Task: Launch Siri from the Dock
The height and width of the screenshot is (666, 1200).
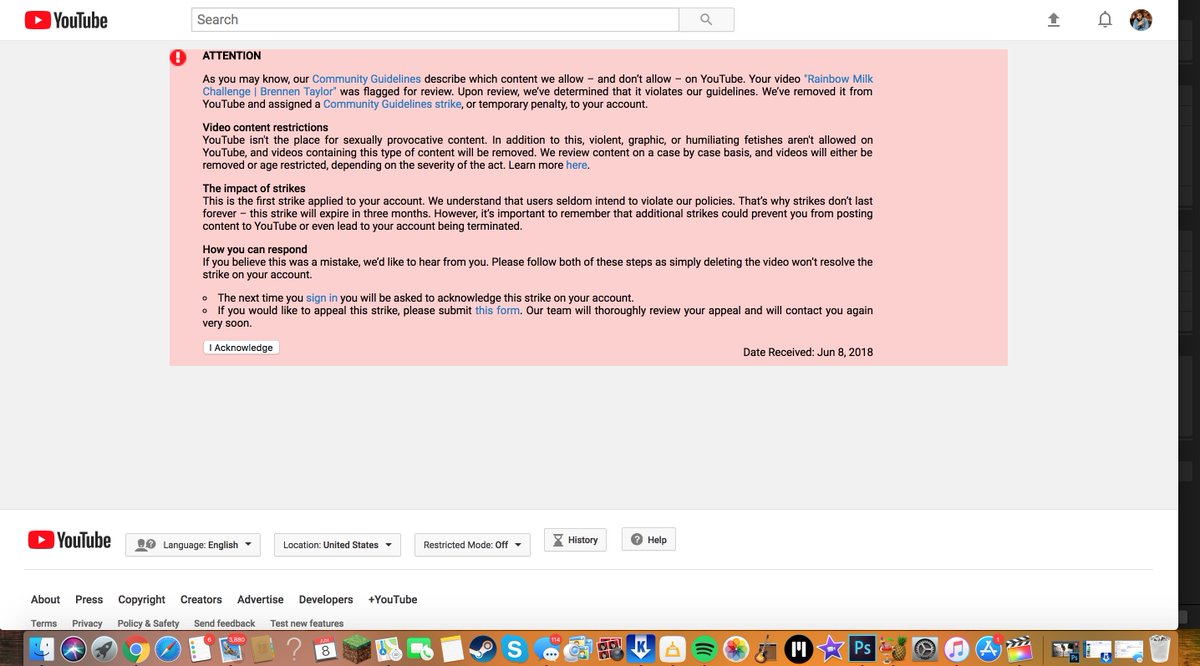Action: (x=73, y=649)
